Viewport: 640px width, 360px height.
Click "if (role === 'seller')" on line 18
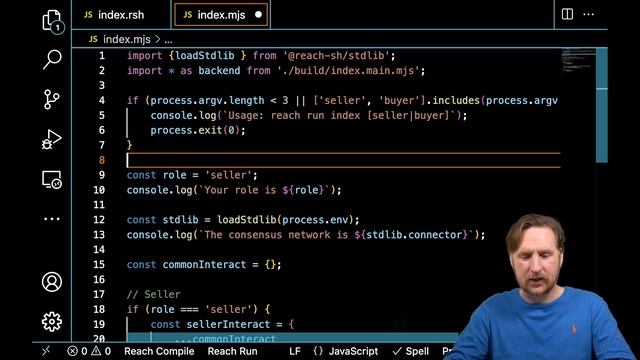point(192,309)
